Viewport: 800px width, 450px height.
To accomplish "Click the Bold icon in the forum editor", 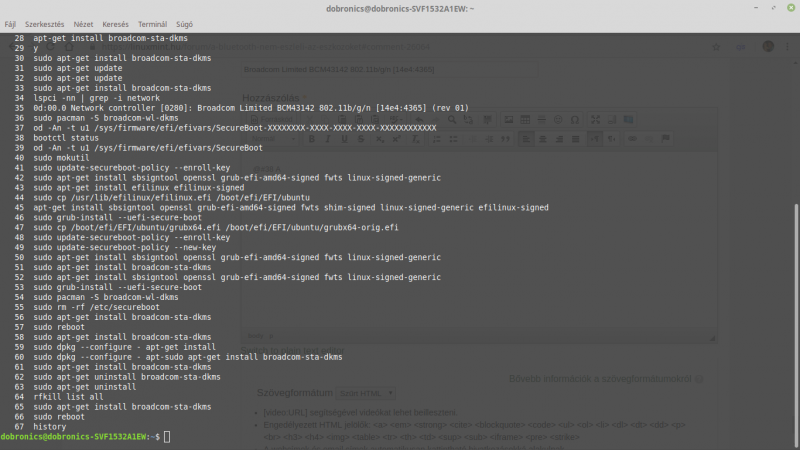I will tap(311, 139).
